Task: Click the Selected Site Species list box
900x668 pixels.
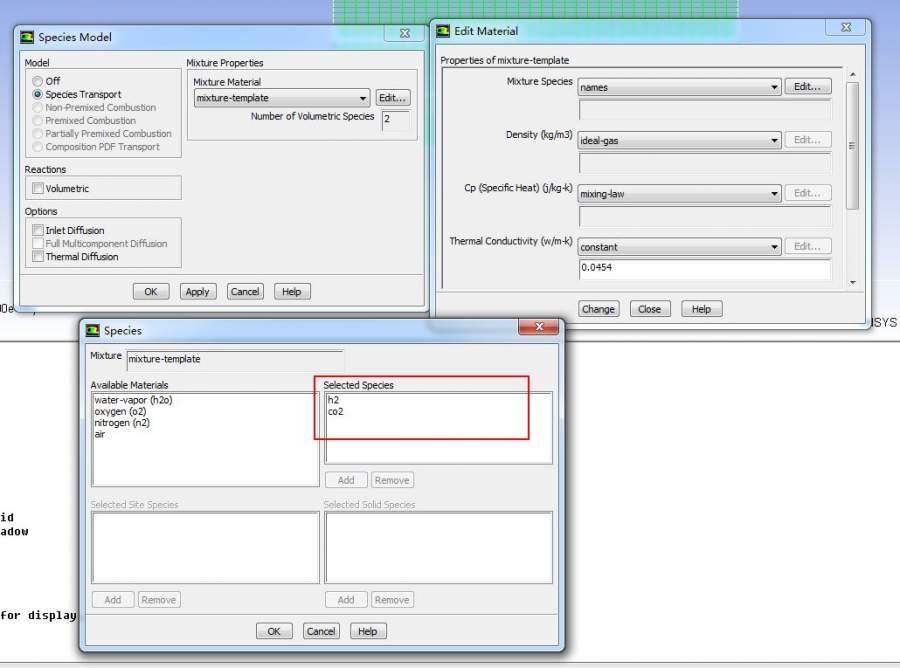Action: (205, 547)
